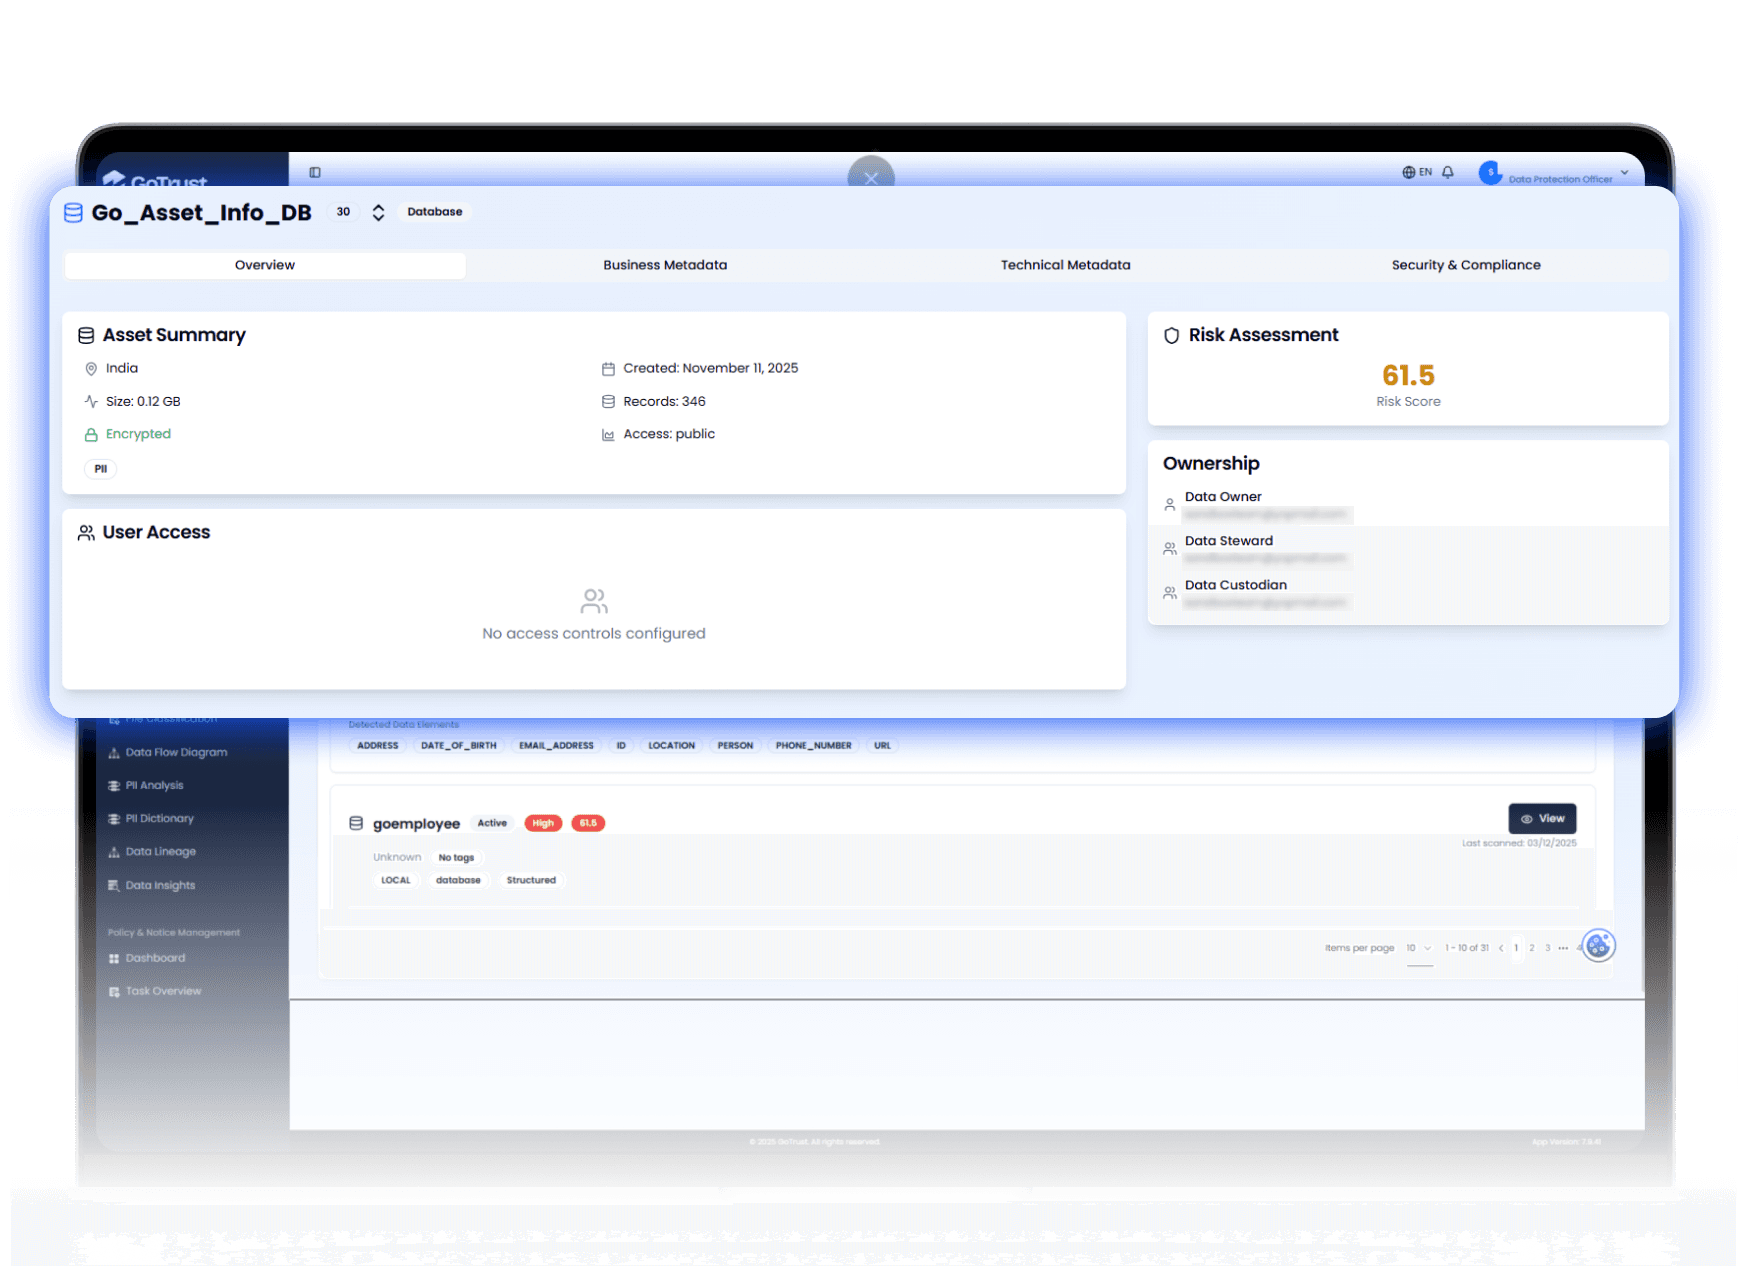
Task: Click the Structured tag on goemployee
Action: [531, 881]
